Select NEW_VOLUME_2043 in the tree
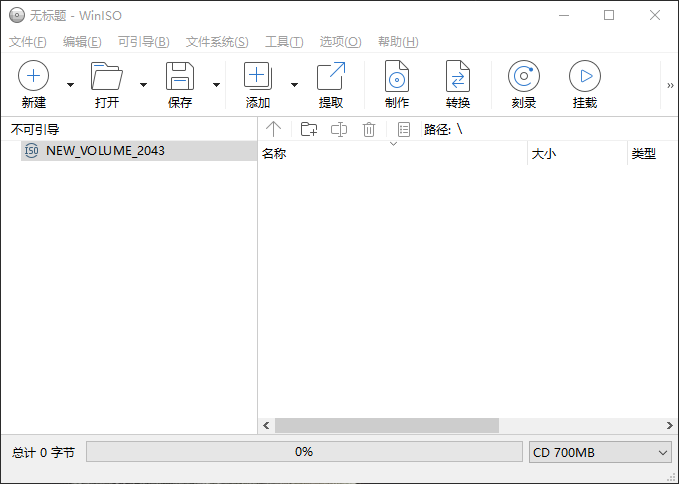 point(139,151)
